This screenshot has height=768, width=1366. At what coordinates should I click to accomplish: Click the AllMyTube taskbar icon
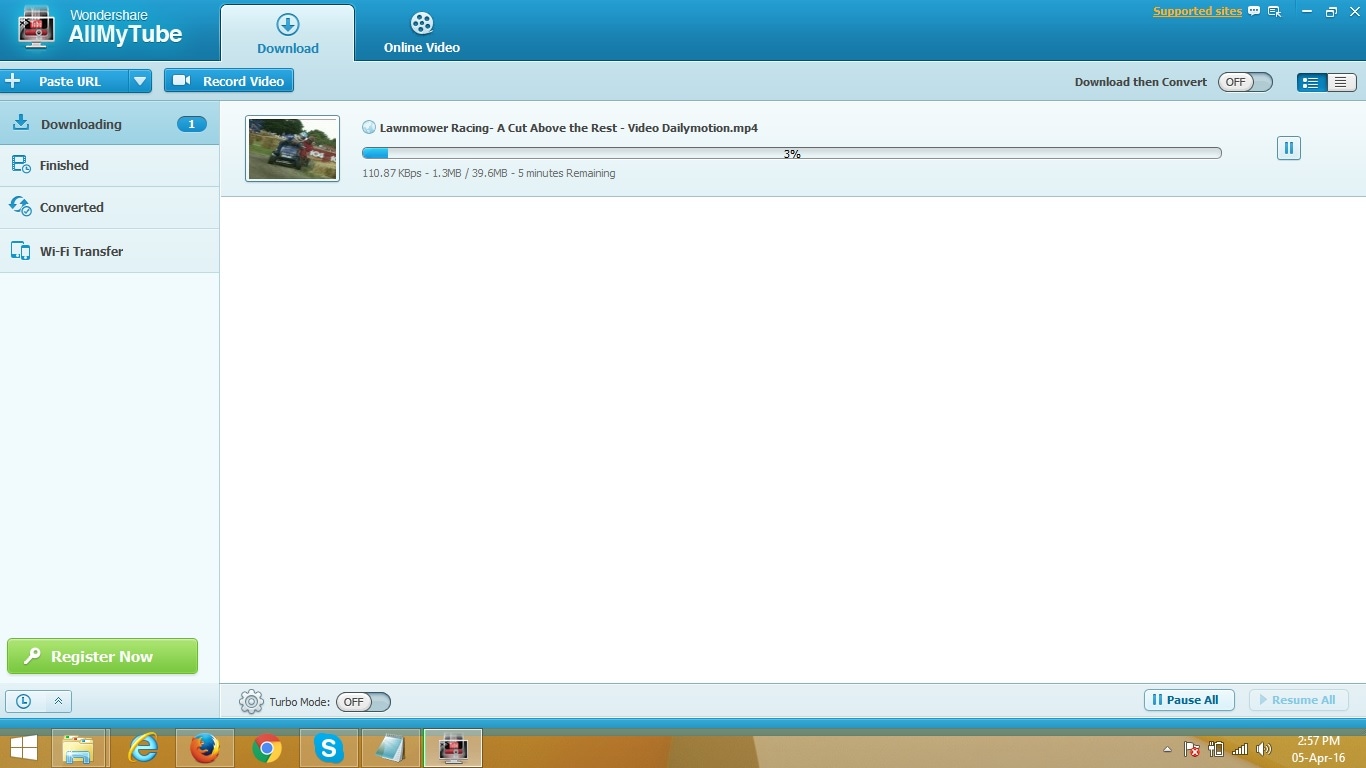point(453,748)
